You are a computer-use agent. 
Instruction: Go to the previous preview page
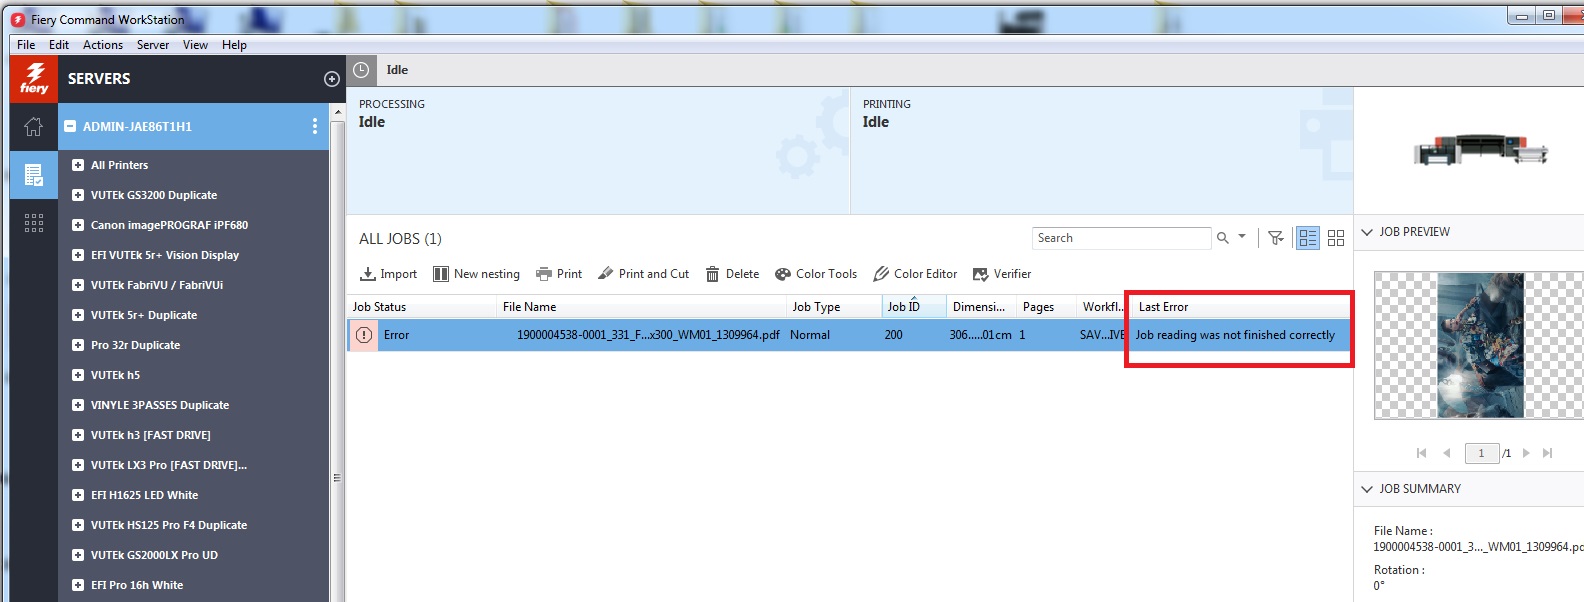[x=1446, y=453]
